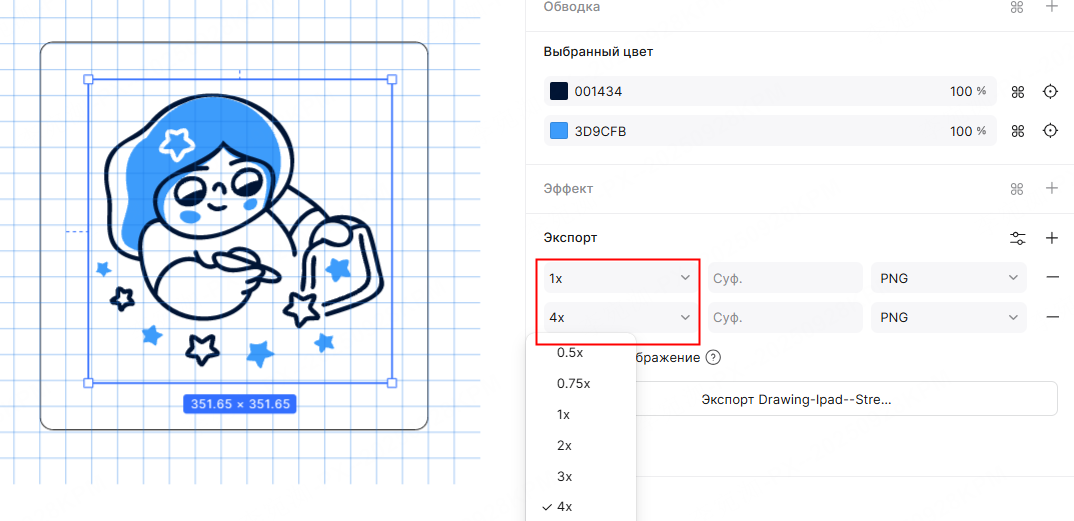Open the Экспорт settings sliders icon

pos(1018,238)
